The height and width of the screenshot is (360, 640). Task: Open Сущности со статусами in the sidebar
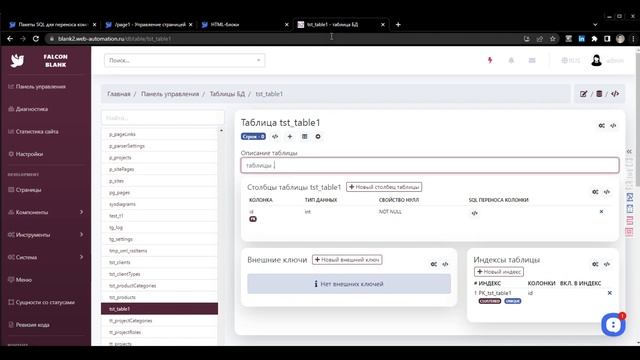click(45, 302)
